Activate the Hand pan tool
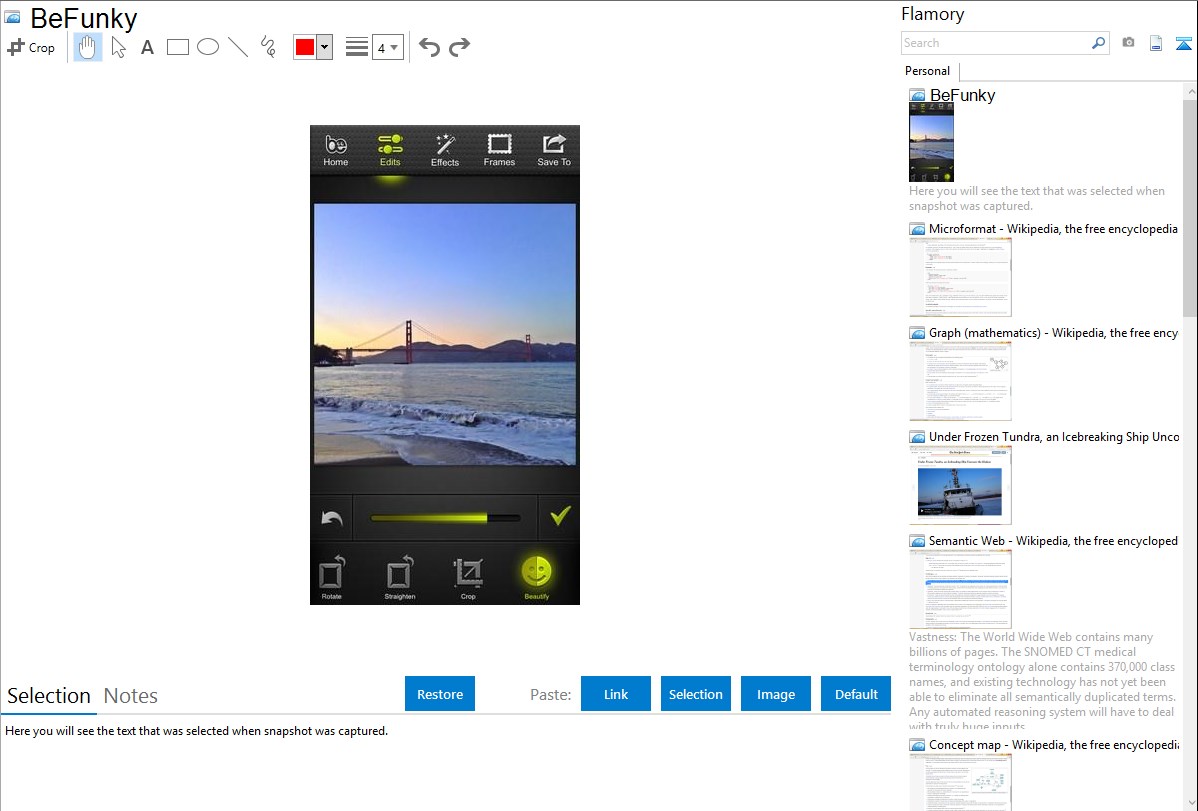The width and height of the screenshot is (1198, 811). [x=88, y=47]
